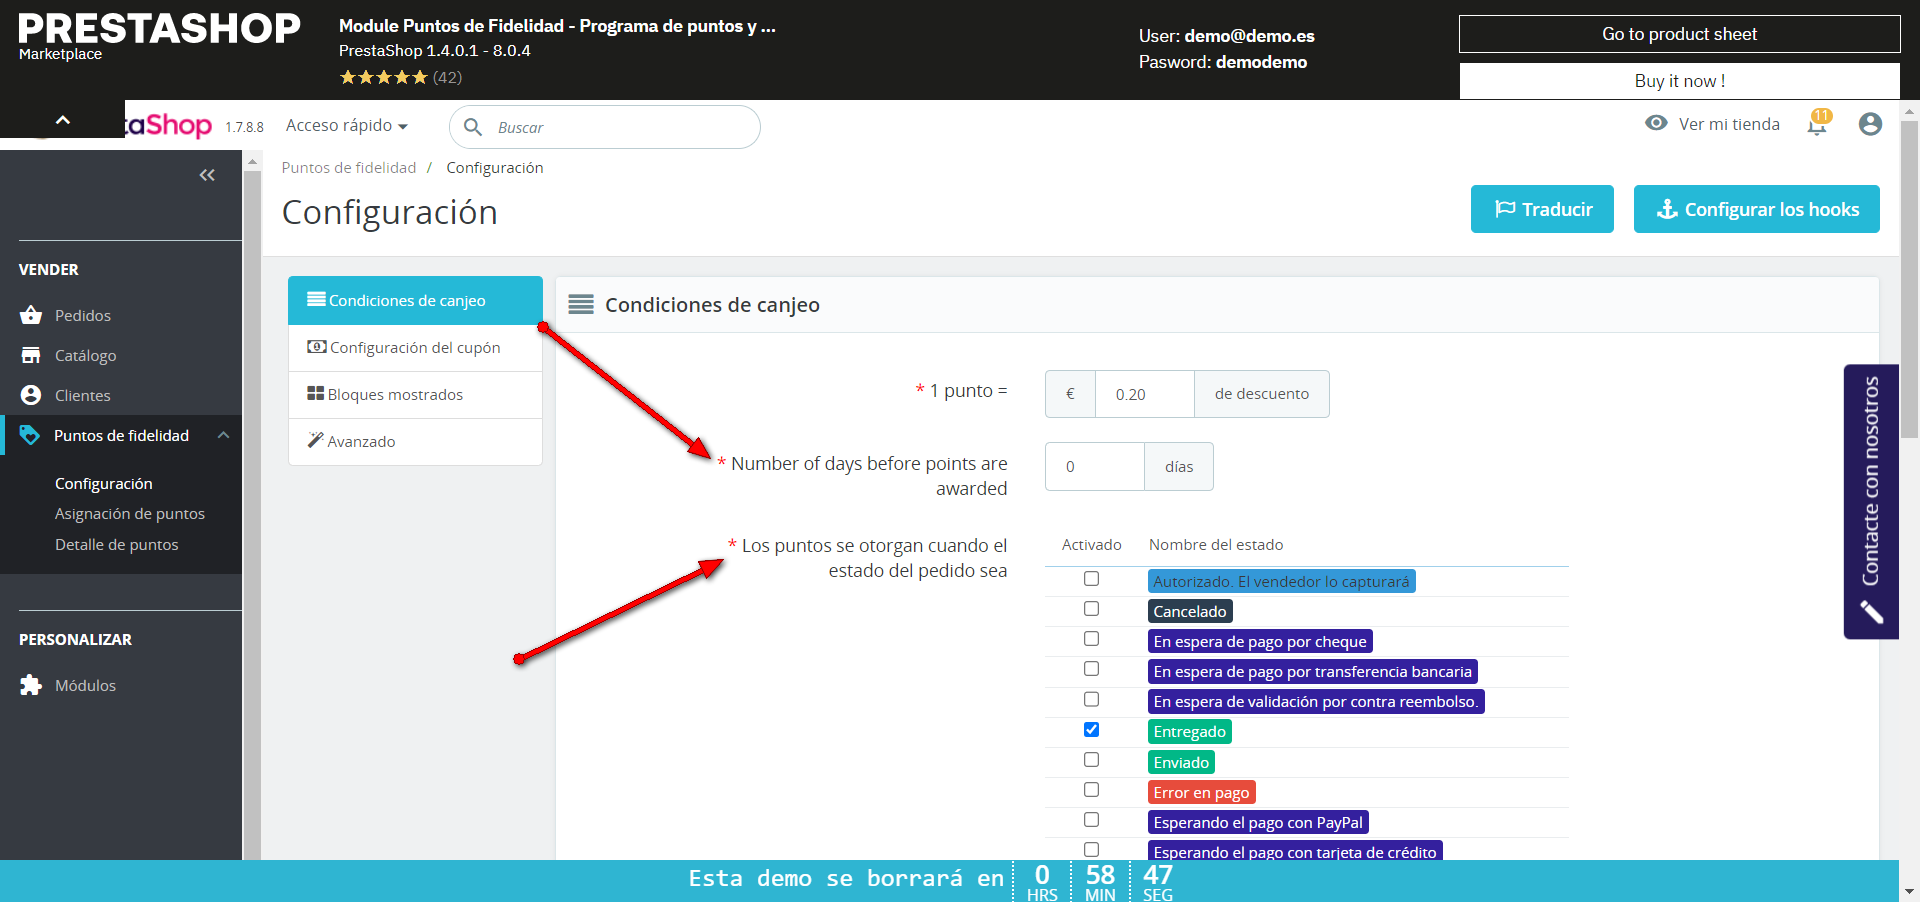Check Esperando el pago con PayPal checkbox

point(1091,820)
